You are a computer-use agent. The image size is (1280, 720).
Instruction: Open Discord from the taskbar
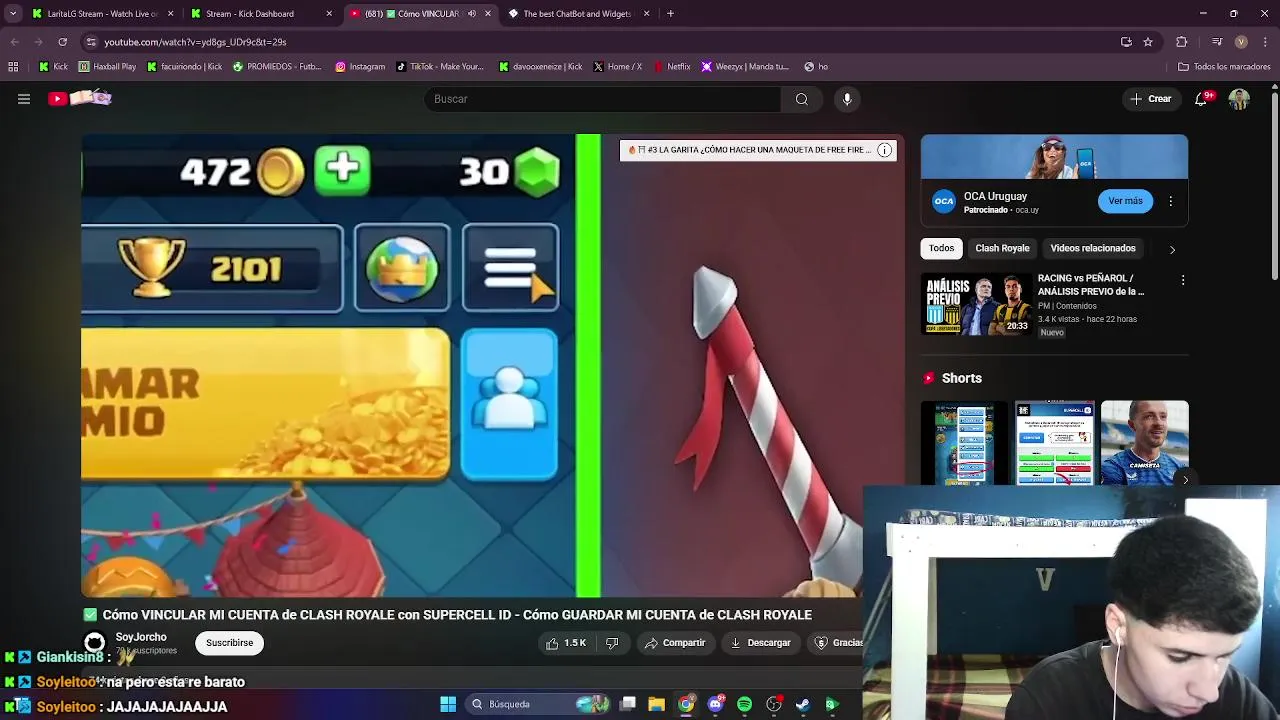point(715,704)
